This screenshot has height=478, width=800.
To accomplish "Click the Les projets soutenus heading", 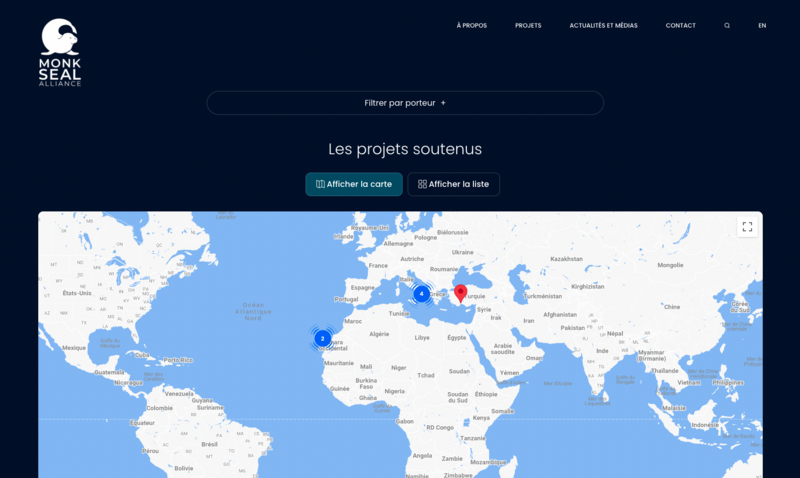I will [x=405, y=149].
